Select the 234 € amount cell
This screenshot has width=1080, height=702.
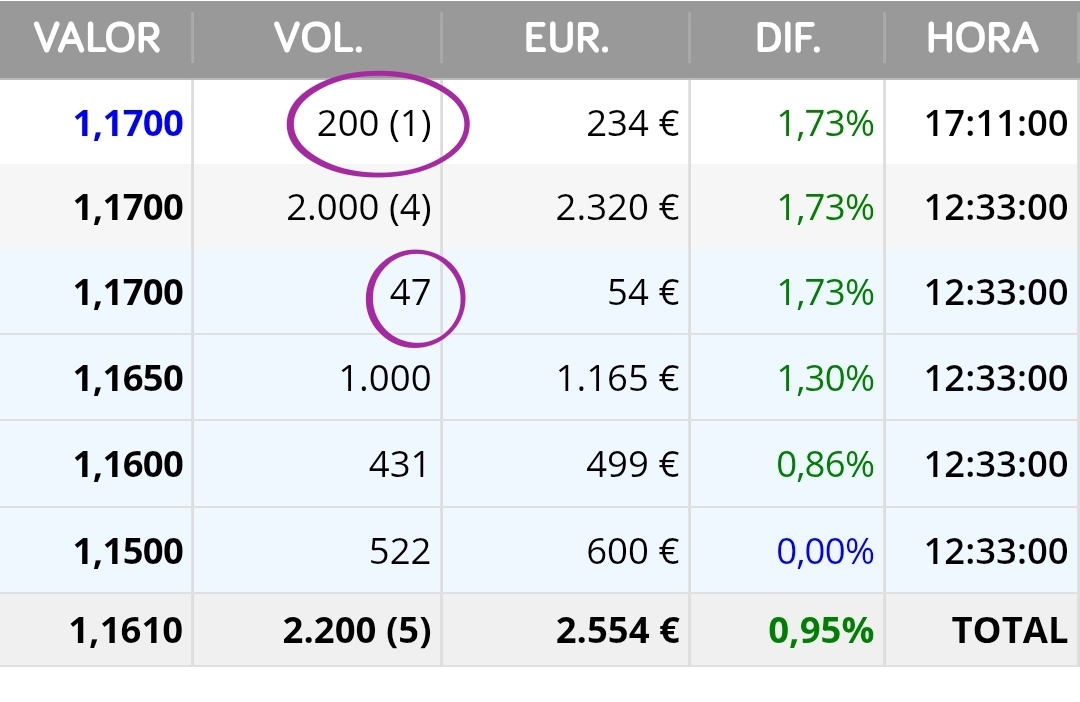pyautogui.click(x=633, y=124)
